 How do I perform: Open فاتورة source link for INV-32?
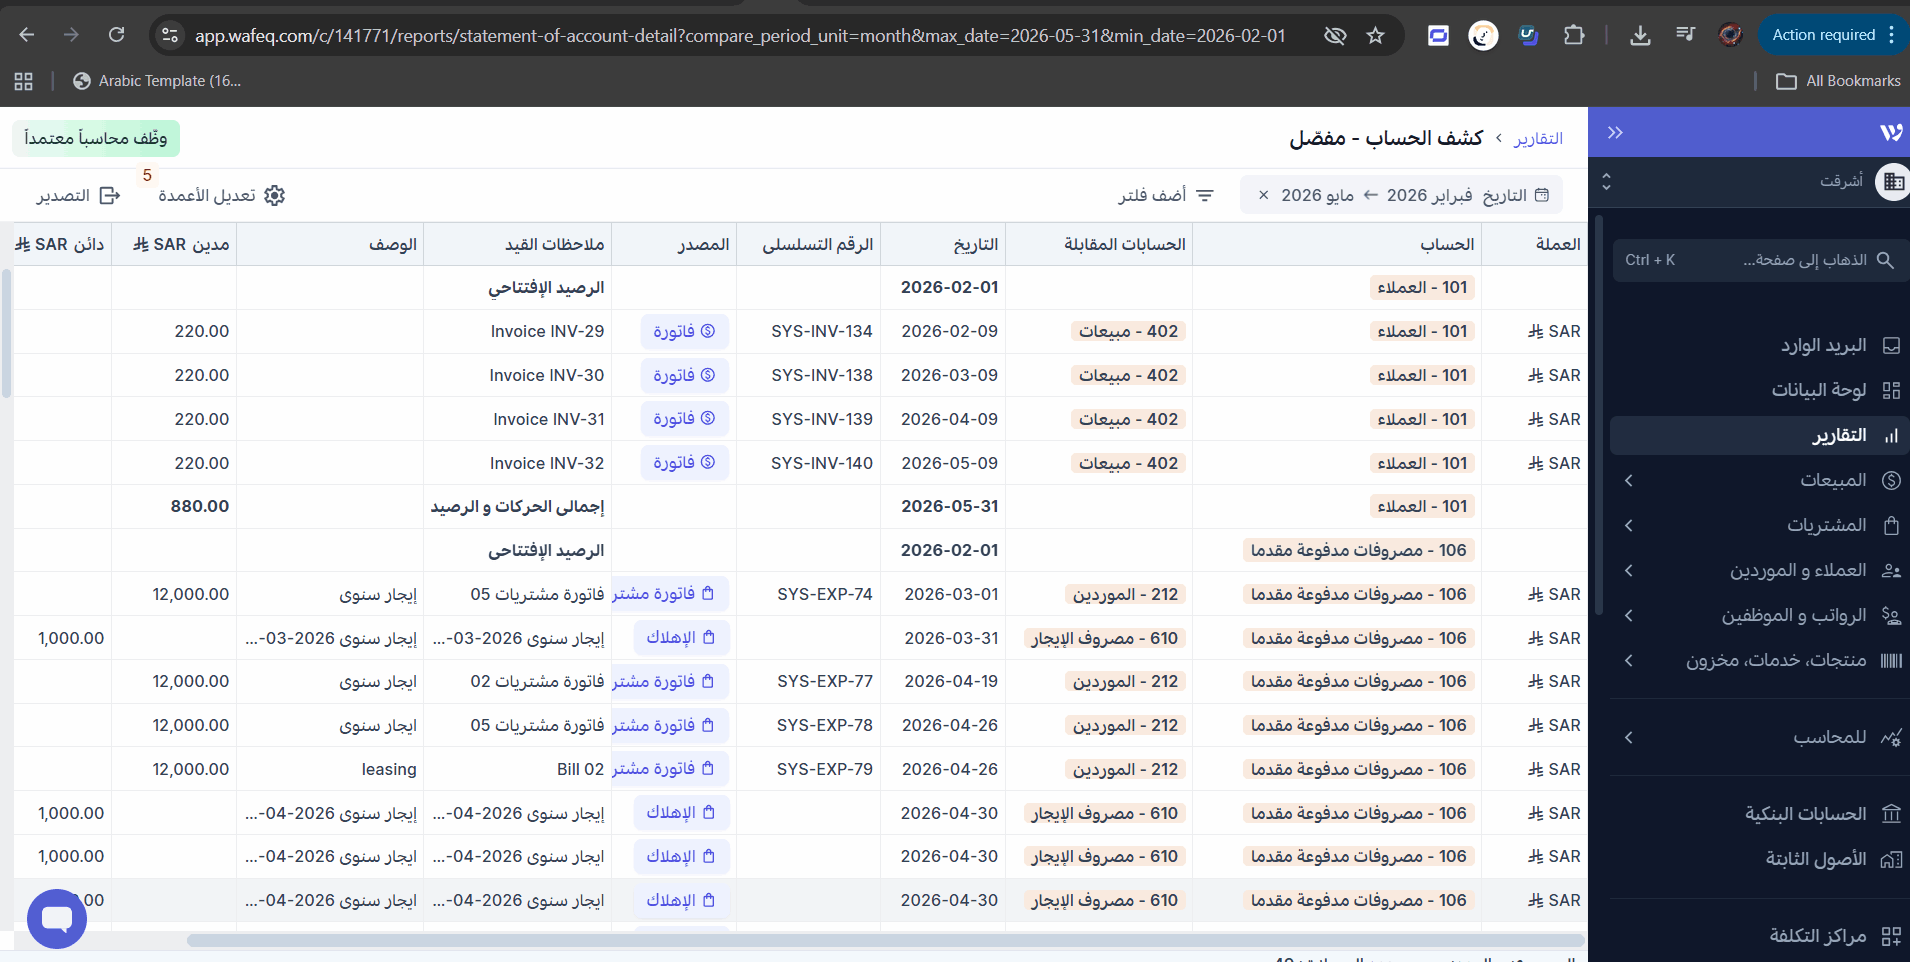coord(684,463)
